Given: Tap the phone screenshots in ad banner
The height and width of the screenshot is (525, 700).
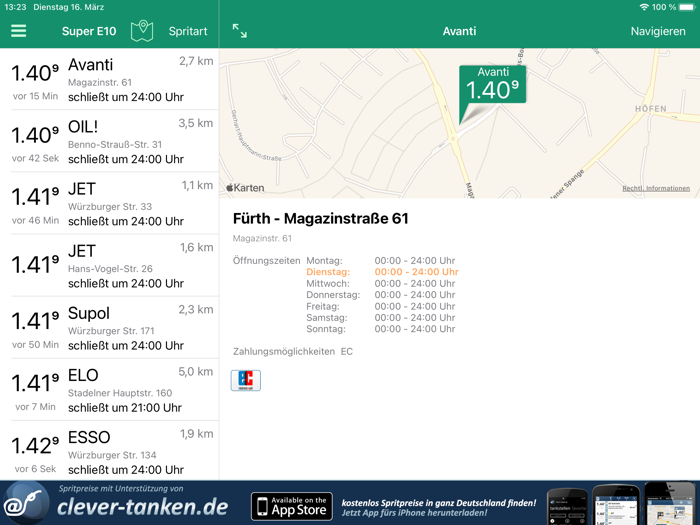Looking at the screenshot, I should coord(621,504).
